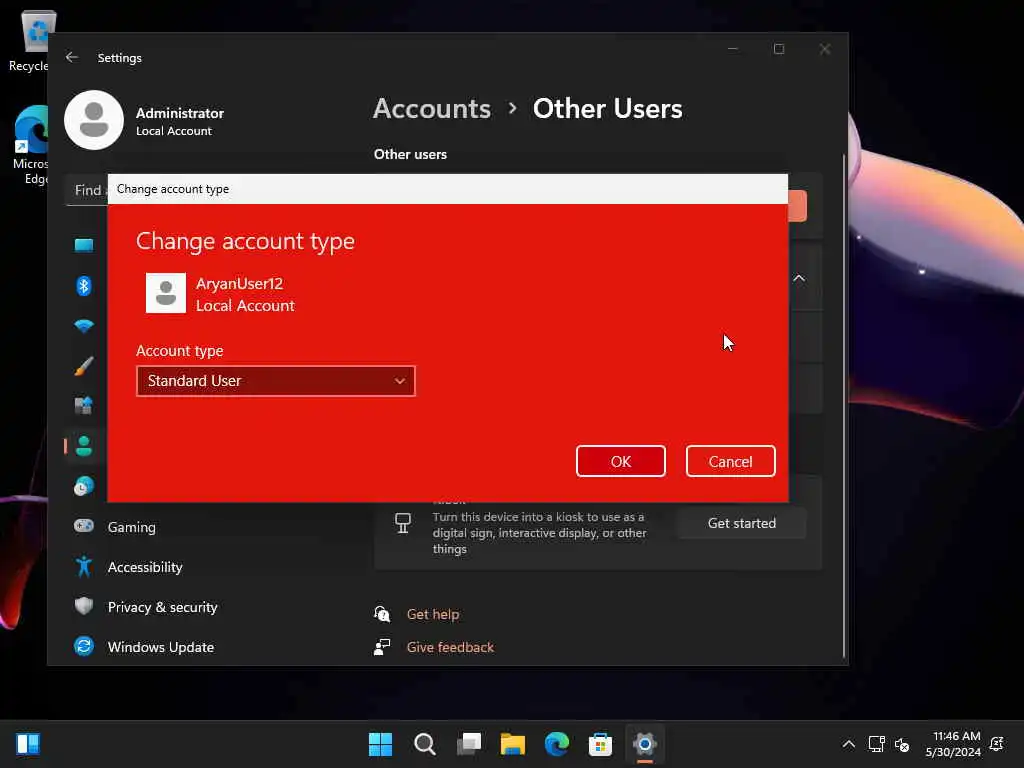Open the notification bell icon

point(997,744)
